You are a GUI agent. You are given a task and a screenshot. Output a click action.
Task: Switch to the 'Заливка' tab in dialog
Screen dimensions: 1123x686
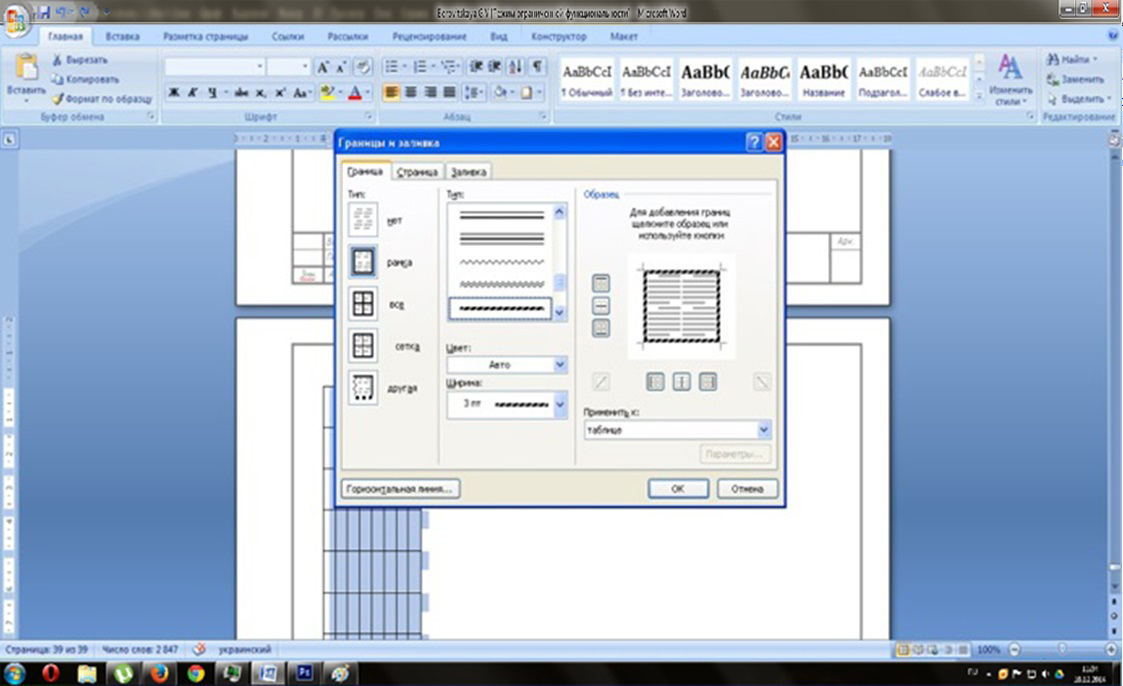pos(468,172)
